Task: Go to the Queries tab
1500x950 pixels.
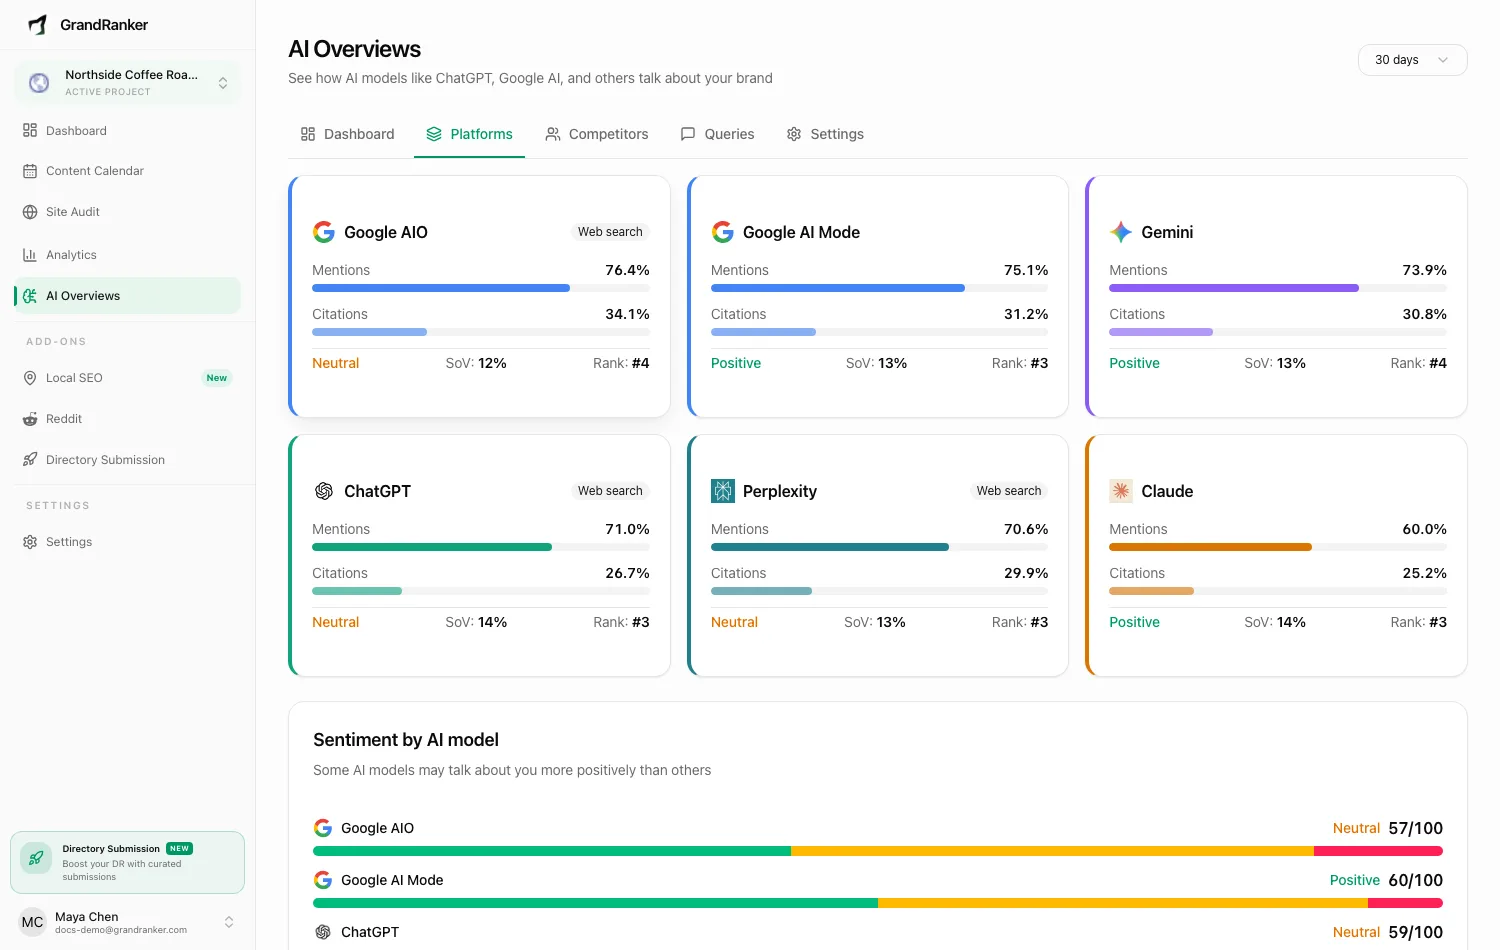Action: [x=717, y=134]
